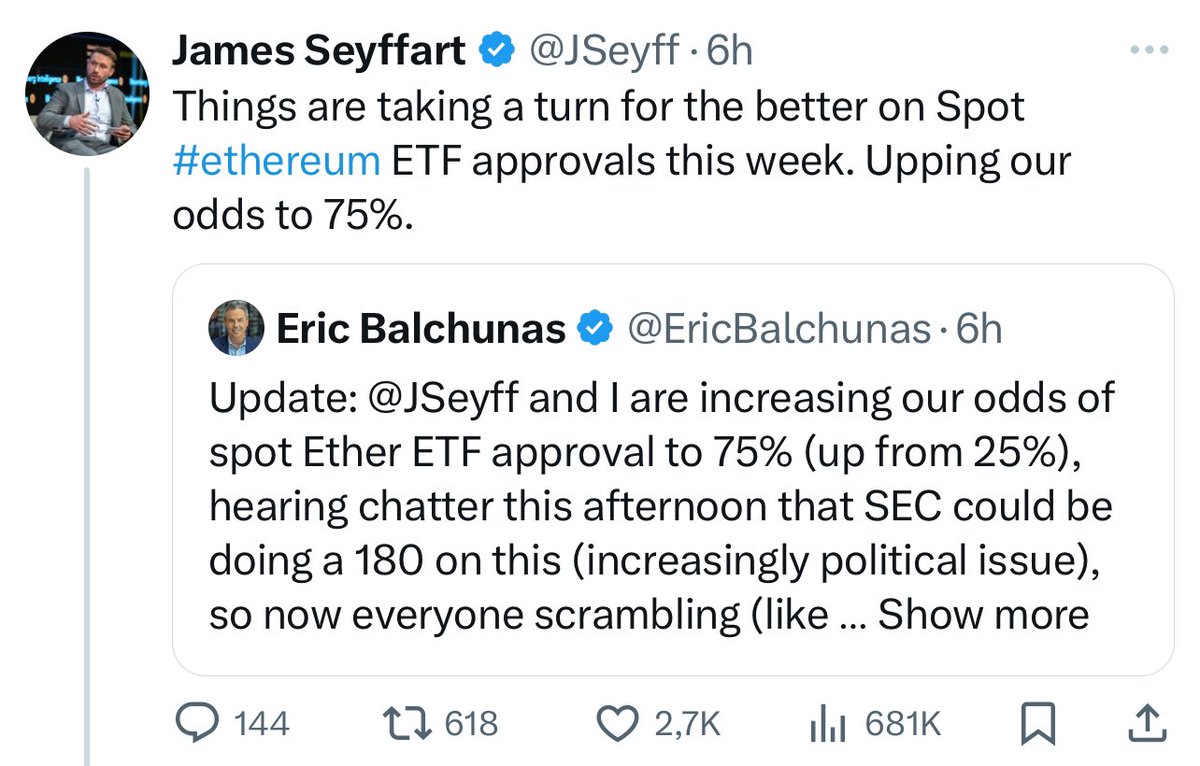Viewport: 1200px width, 766px height.
Task: Open the three-dot more options menu
Action: tap(1148, 50)
